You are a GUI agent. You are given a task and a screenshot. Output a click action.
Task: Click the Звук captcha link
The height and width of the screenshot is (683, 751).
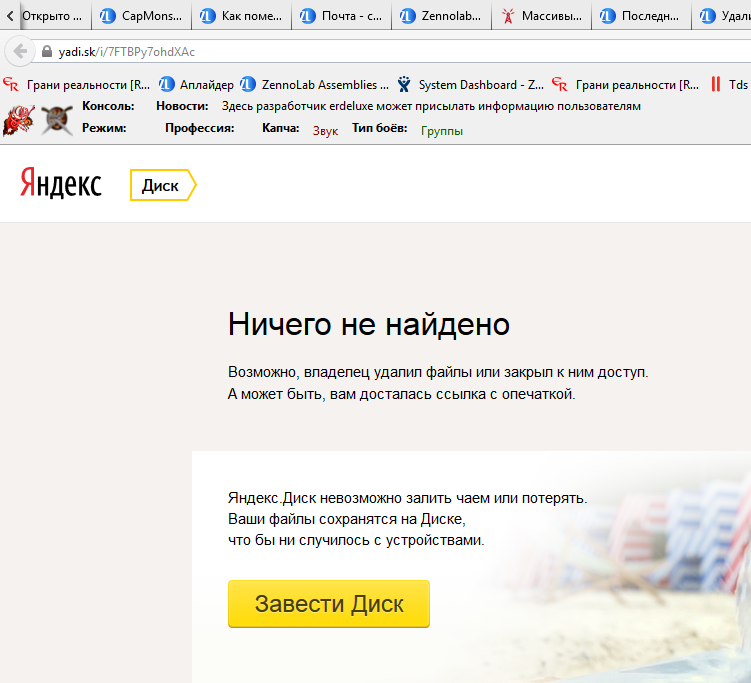pyautogui.click(x=325, y=131)
